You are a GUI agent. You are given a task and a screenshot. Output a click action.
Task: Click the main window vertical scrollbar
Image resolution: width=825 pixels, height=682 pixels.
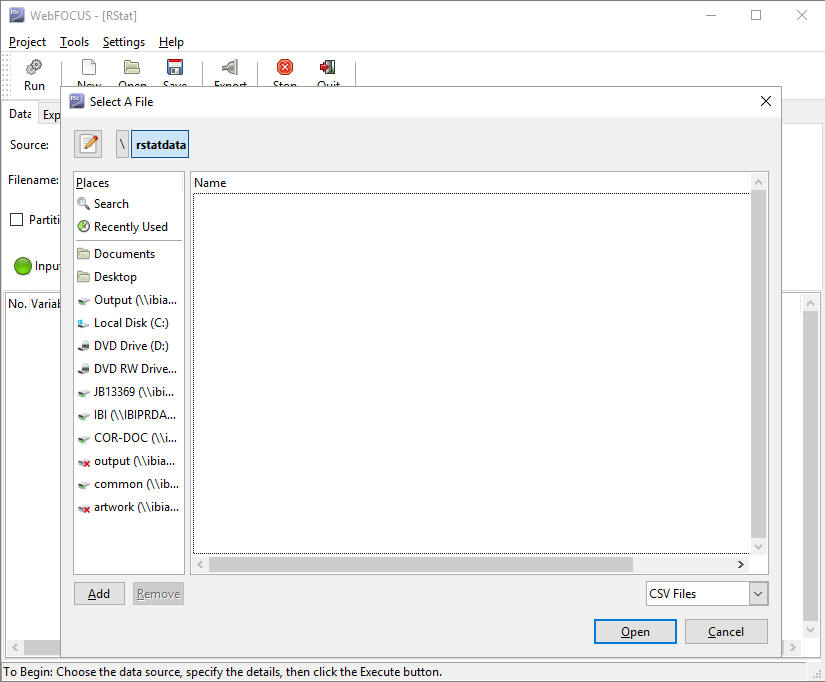point(810,466)
